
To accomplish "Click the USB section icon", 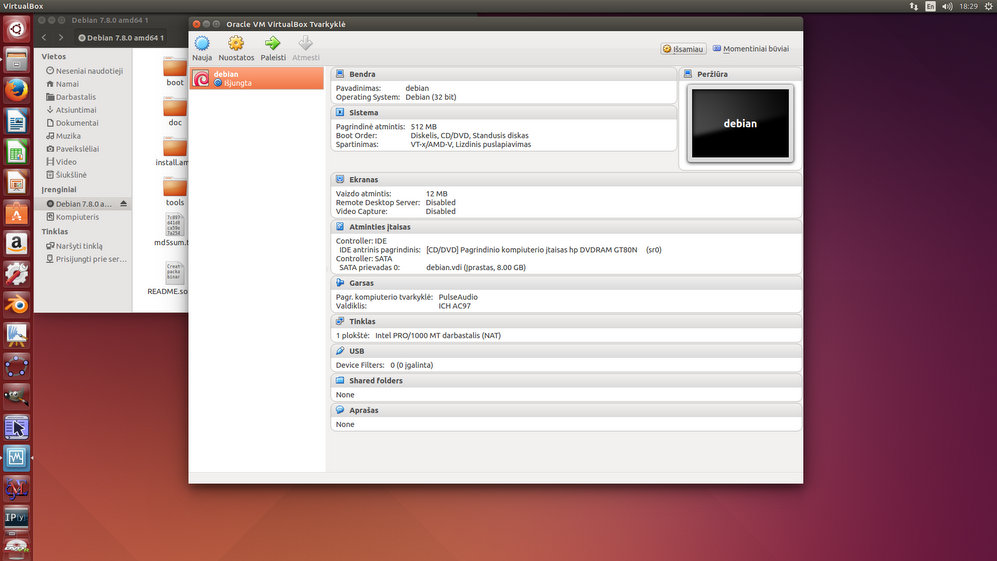I will click(341, 351).
